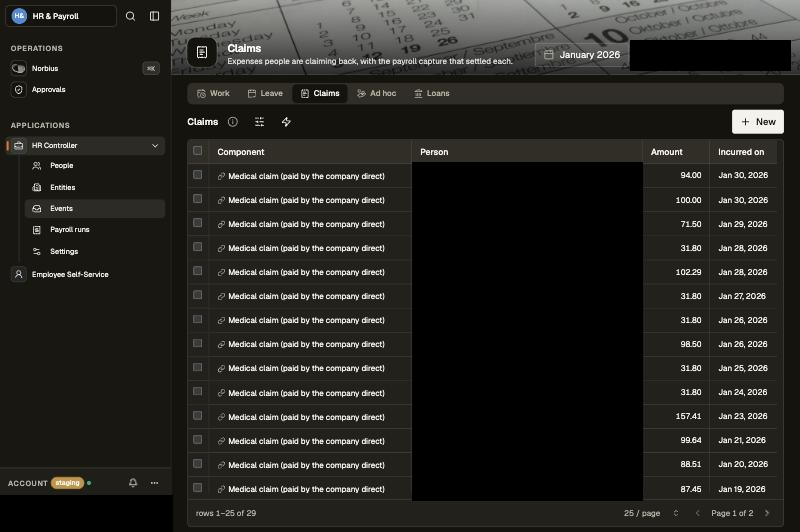Open table filter settings sliders icon
The image size is (800, 532).
coord(260,122)
